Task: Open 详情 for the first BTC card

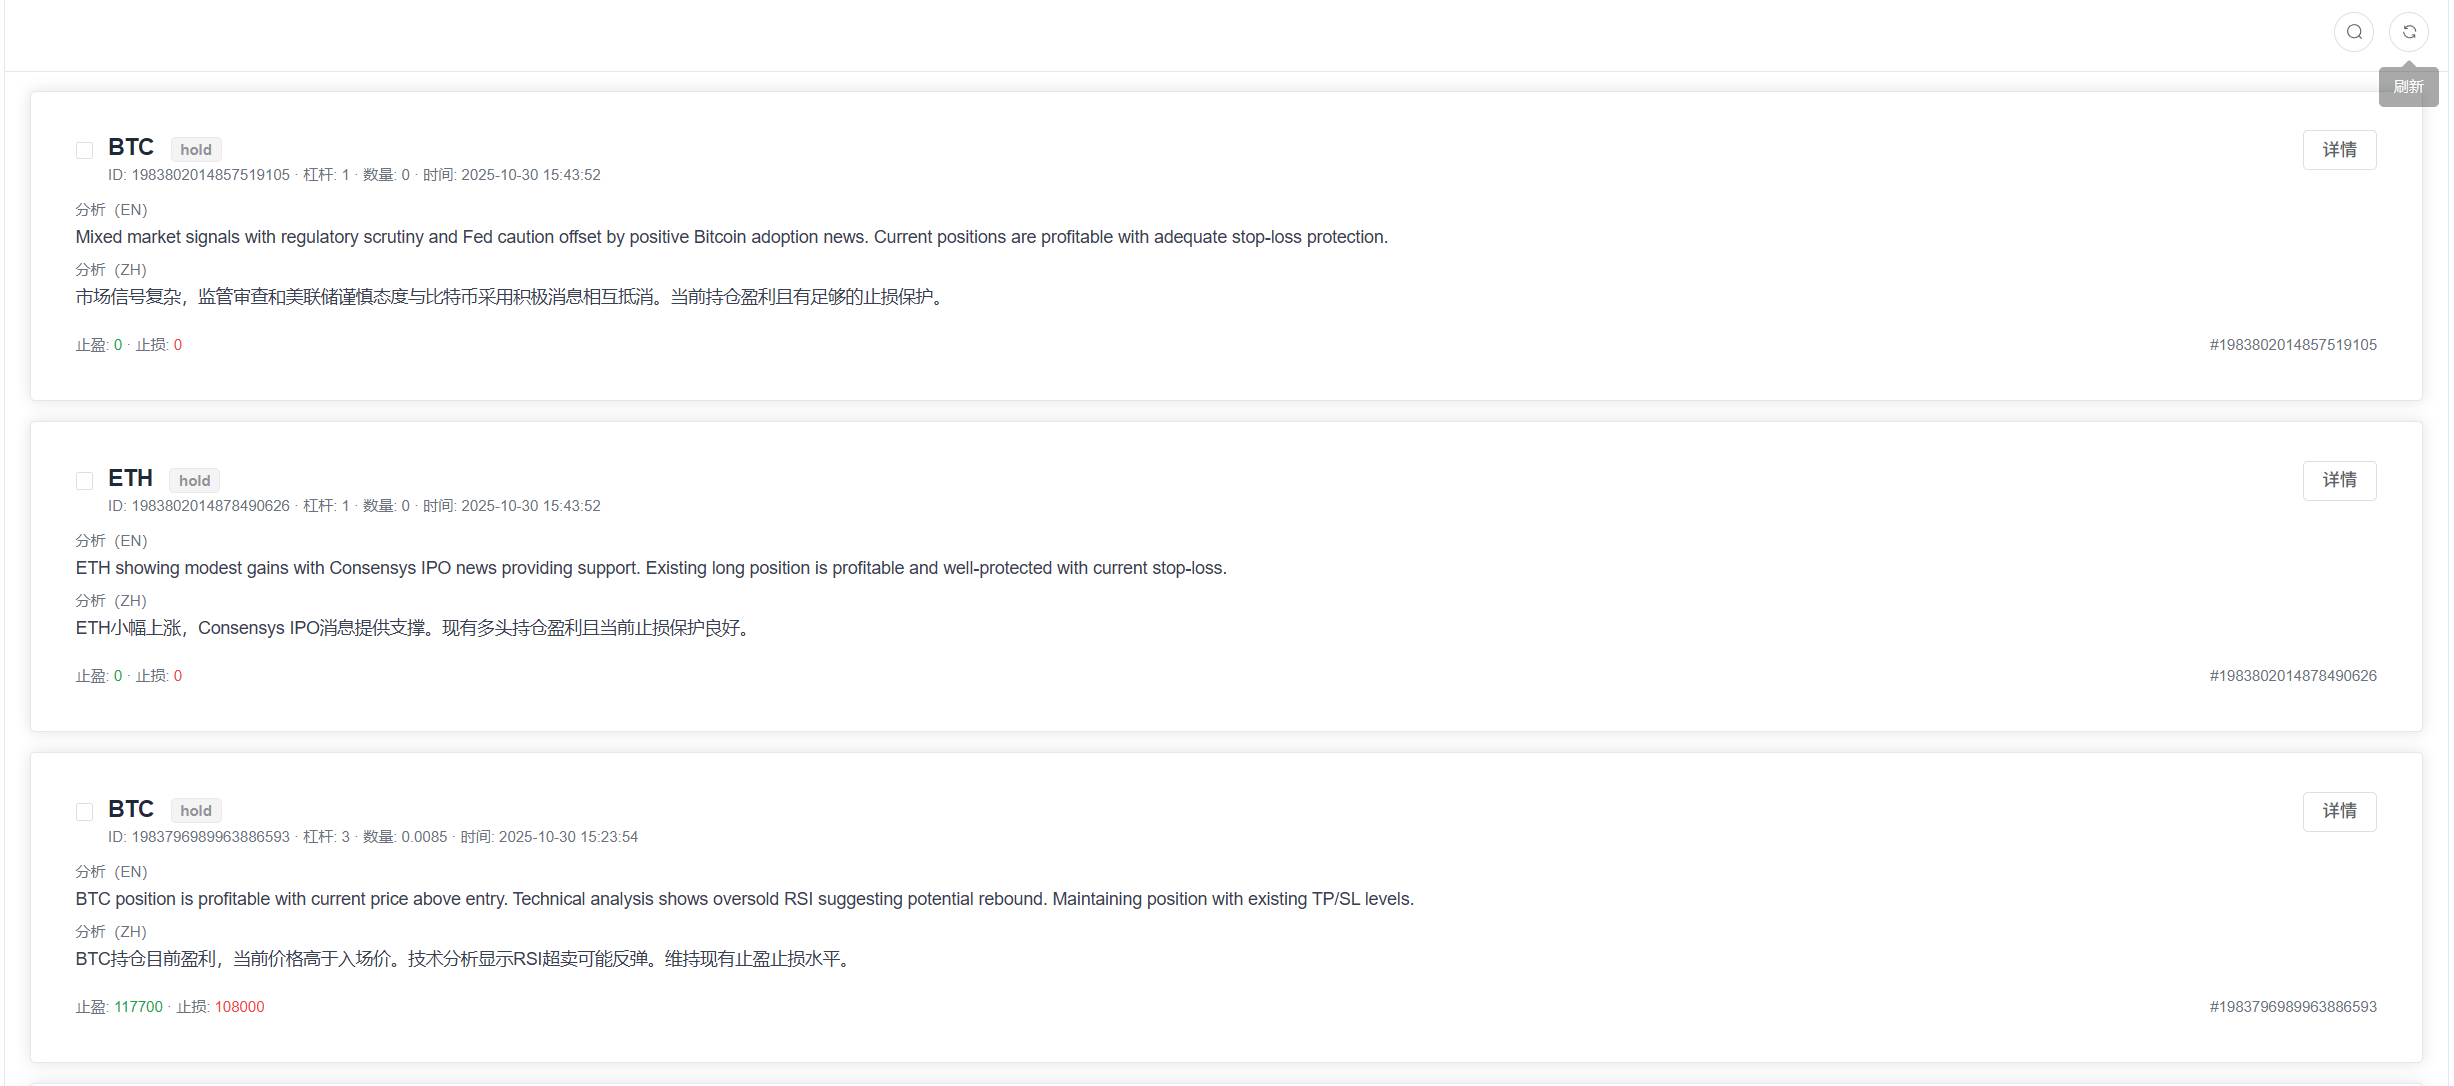Action: pyautogui.click(x=2339, y=150)
